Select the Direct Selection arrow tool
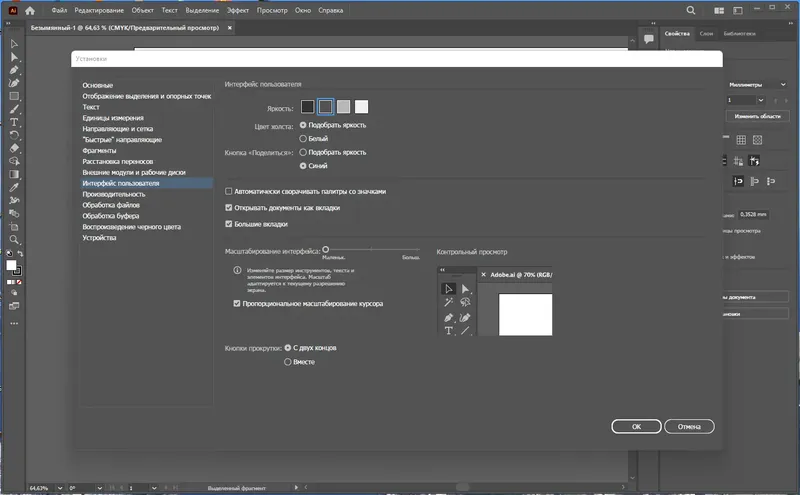 click(14, 57)
